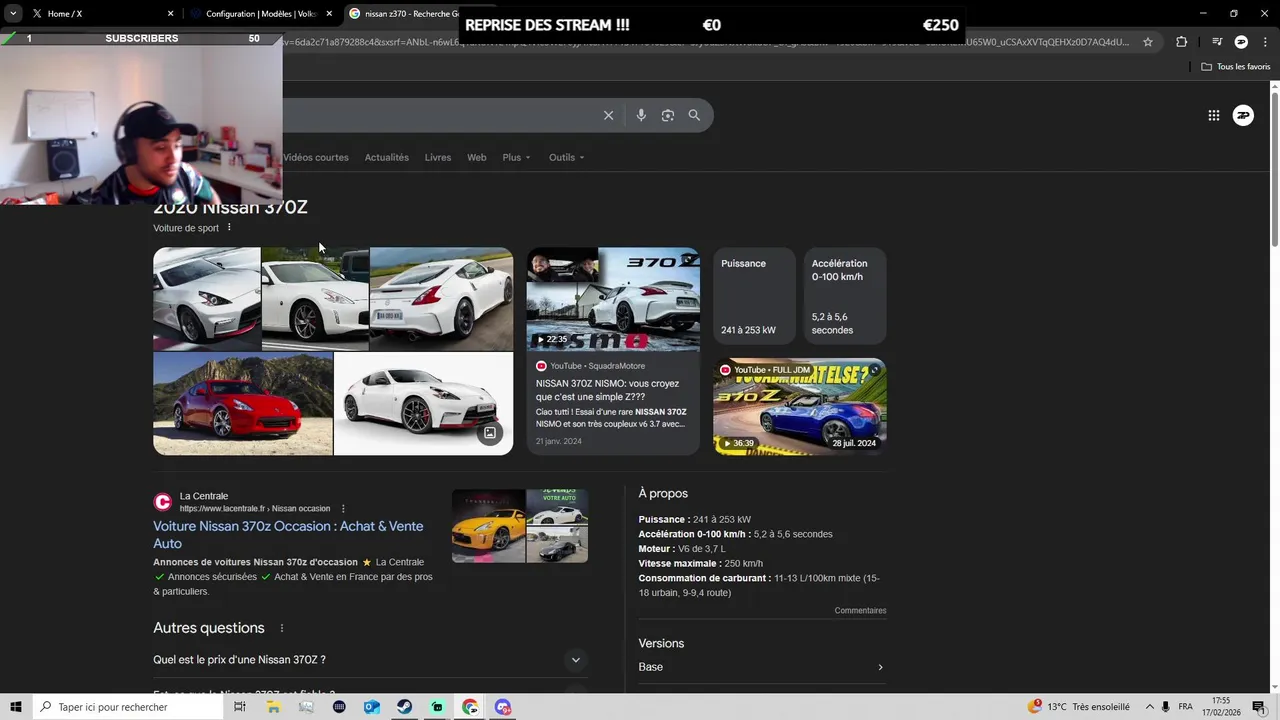
Task: Open the image gallery icon on photos
Action: tap(490, 433)
